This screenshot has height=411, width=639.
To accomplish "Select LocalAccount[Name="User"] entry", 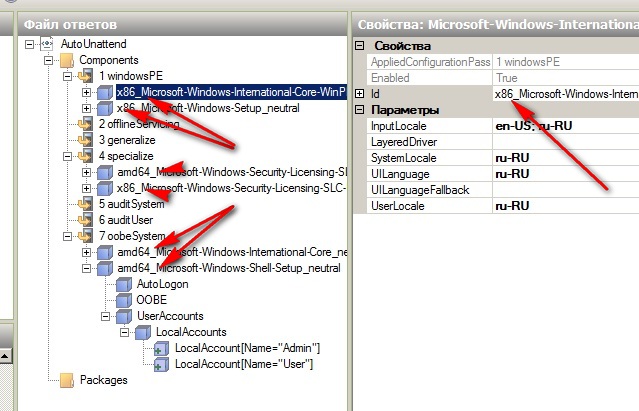I will pyautogui.click(x=244, y=364).
